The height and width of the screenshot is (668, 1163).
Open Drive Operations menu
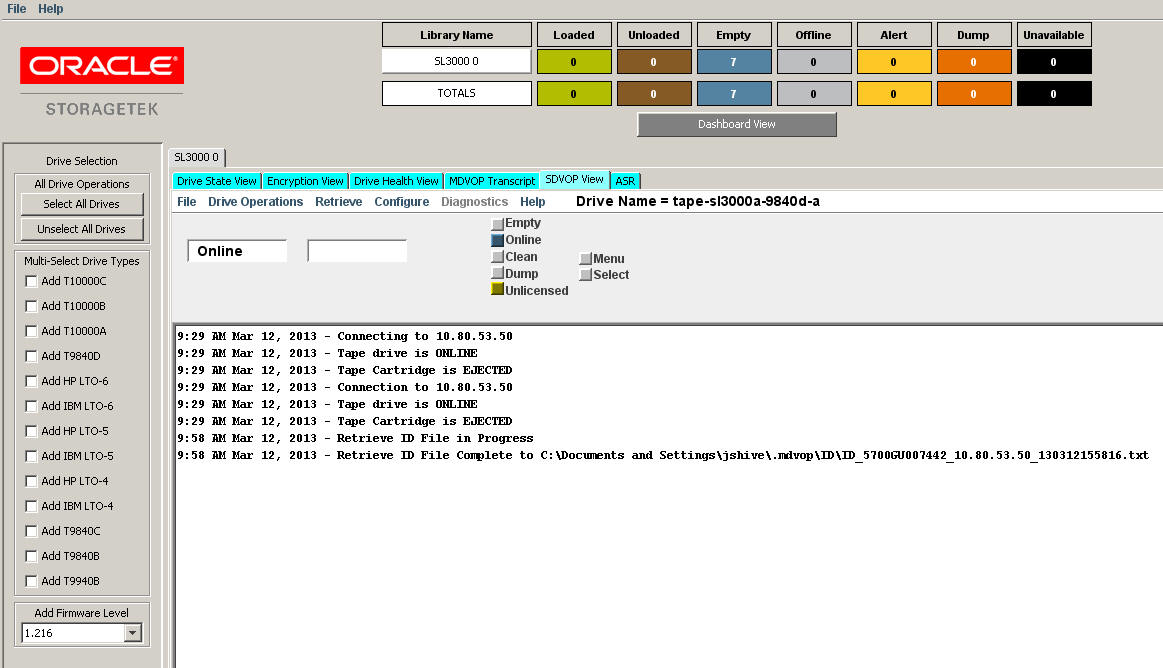click(255, 202)
